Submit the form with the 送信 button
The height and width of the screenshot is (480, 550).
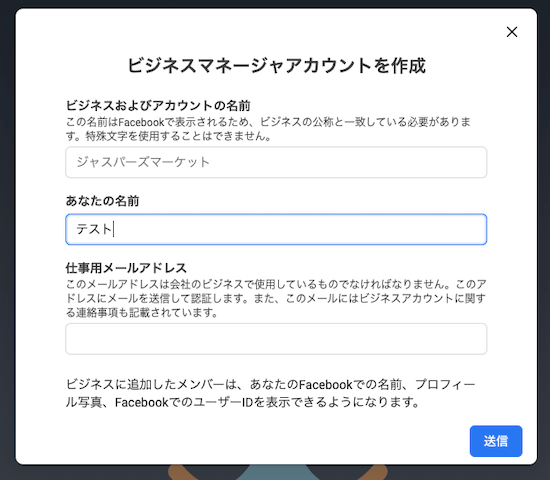496,441
